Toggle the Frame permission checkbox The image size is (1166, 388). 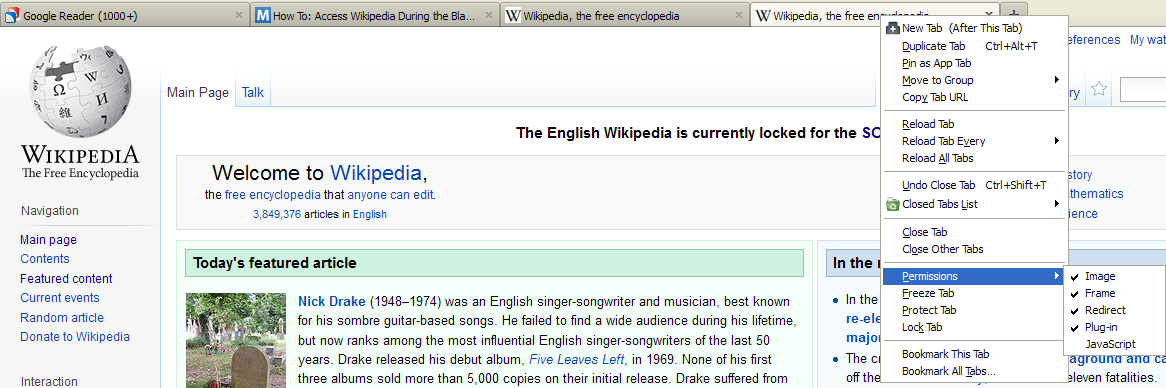coord(1114,294)
